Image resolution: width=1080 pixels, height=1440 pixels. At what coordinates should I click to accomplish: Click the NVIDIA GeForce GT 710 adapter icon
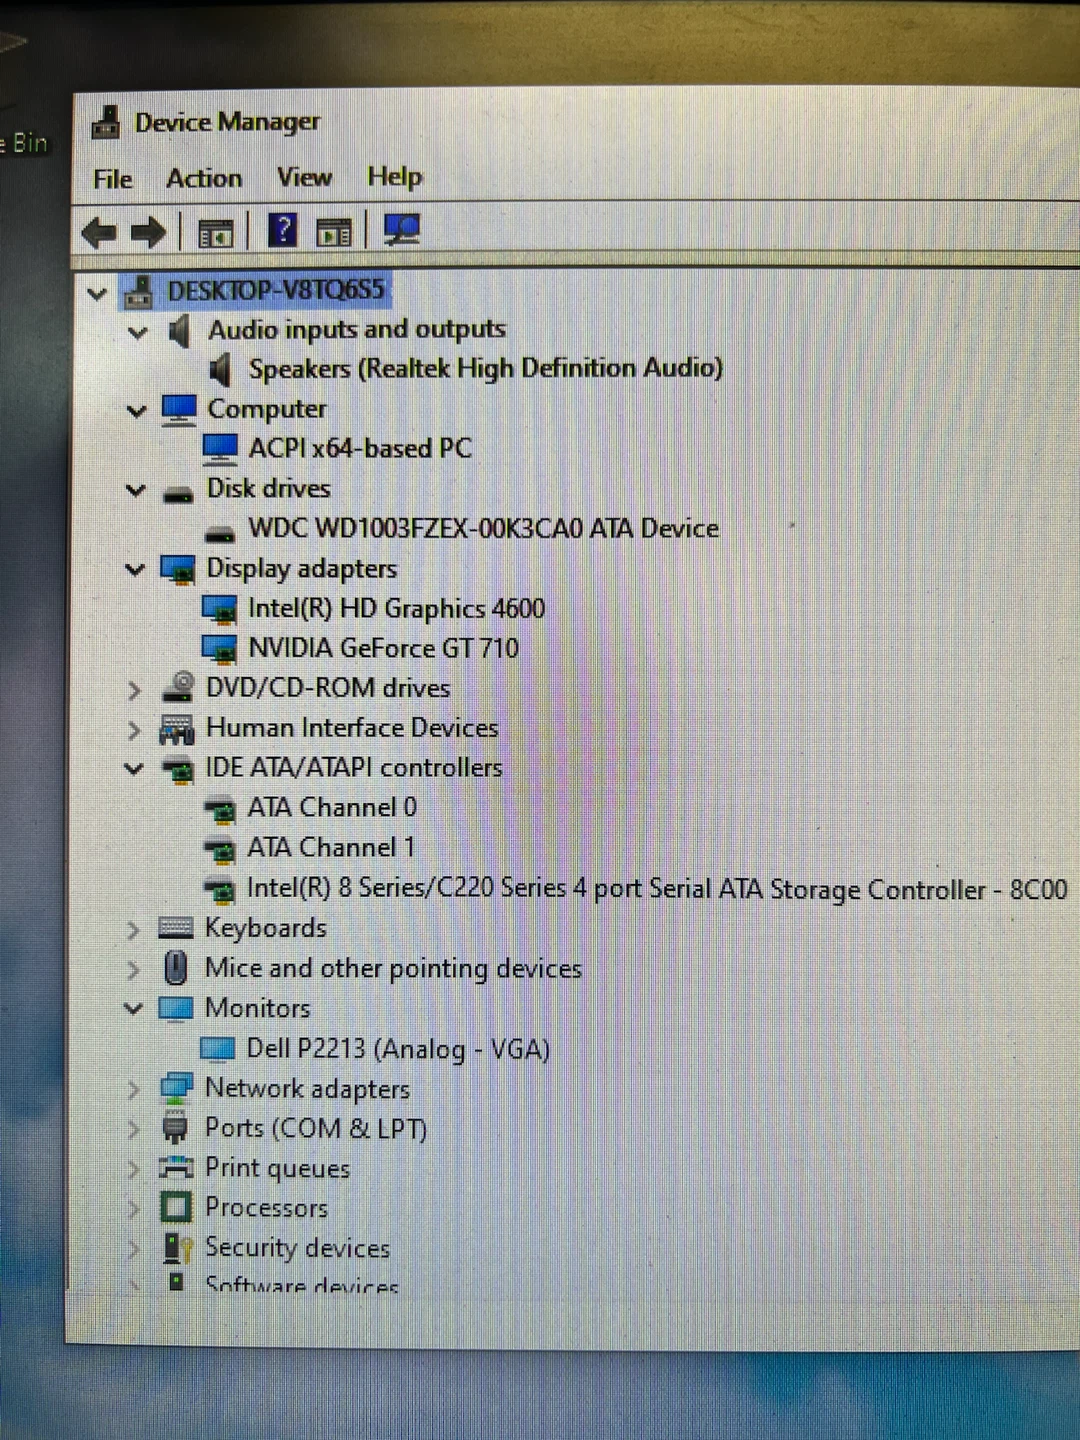click(x=219, y=649)
